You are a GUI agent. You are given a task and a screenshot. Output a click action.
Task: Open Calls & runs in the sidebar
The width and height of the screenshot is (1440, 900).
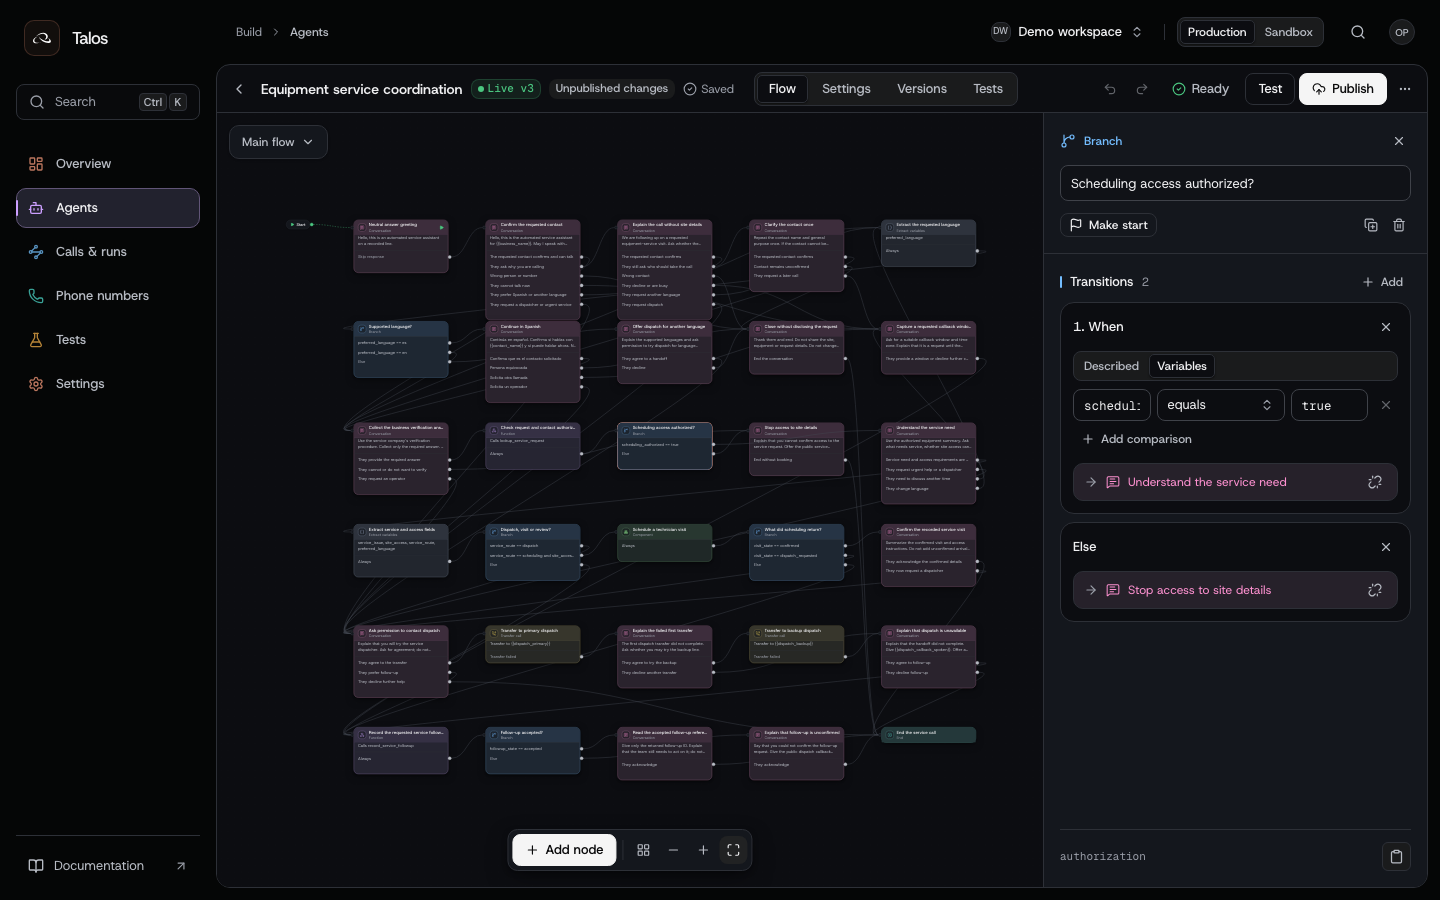pyautogui.click(x=108, y=252)
